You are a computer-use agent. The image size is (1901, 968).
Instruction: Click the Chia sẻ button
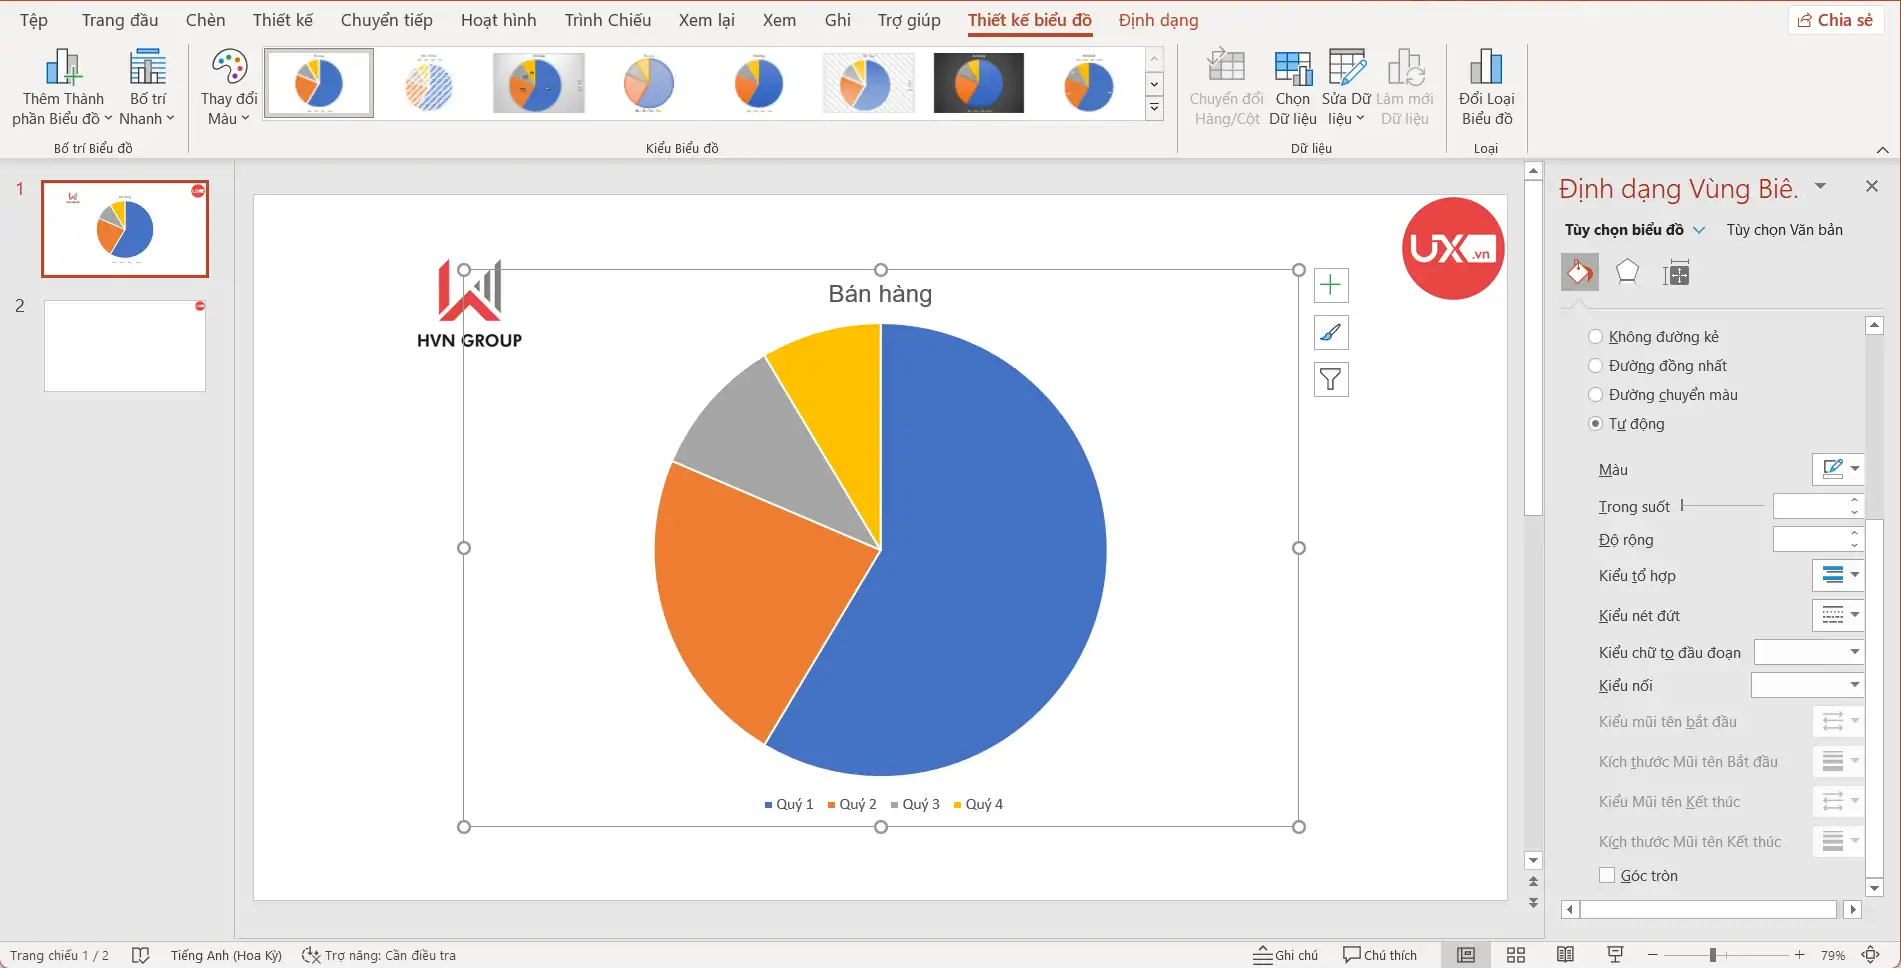[1834, 20]
